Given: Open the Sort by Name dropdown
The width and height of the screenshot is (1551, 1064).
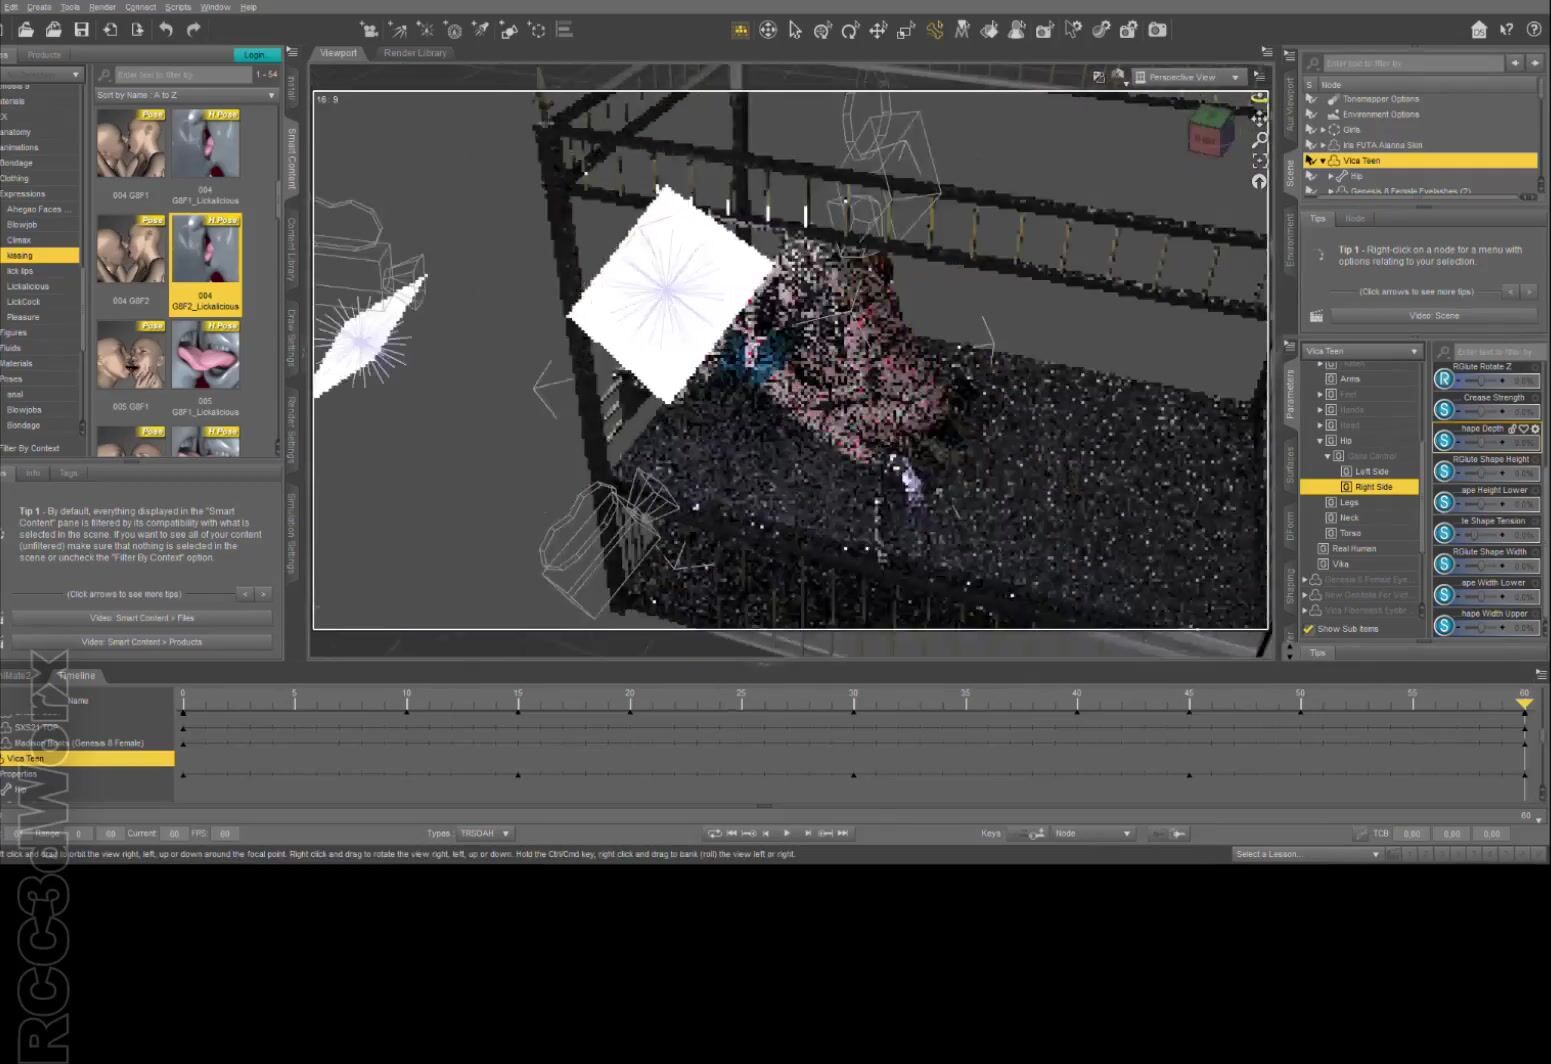Looking at the screenshot, I should pos(186,95).
